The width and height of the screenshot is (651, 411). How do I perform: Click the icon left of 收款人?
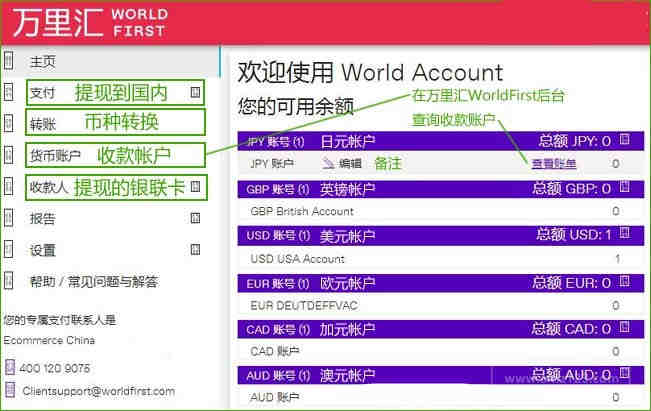tap(9, 186)
